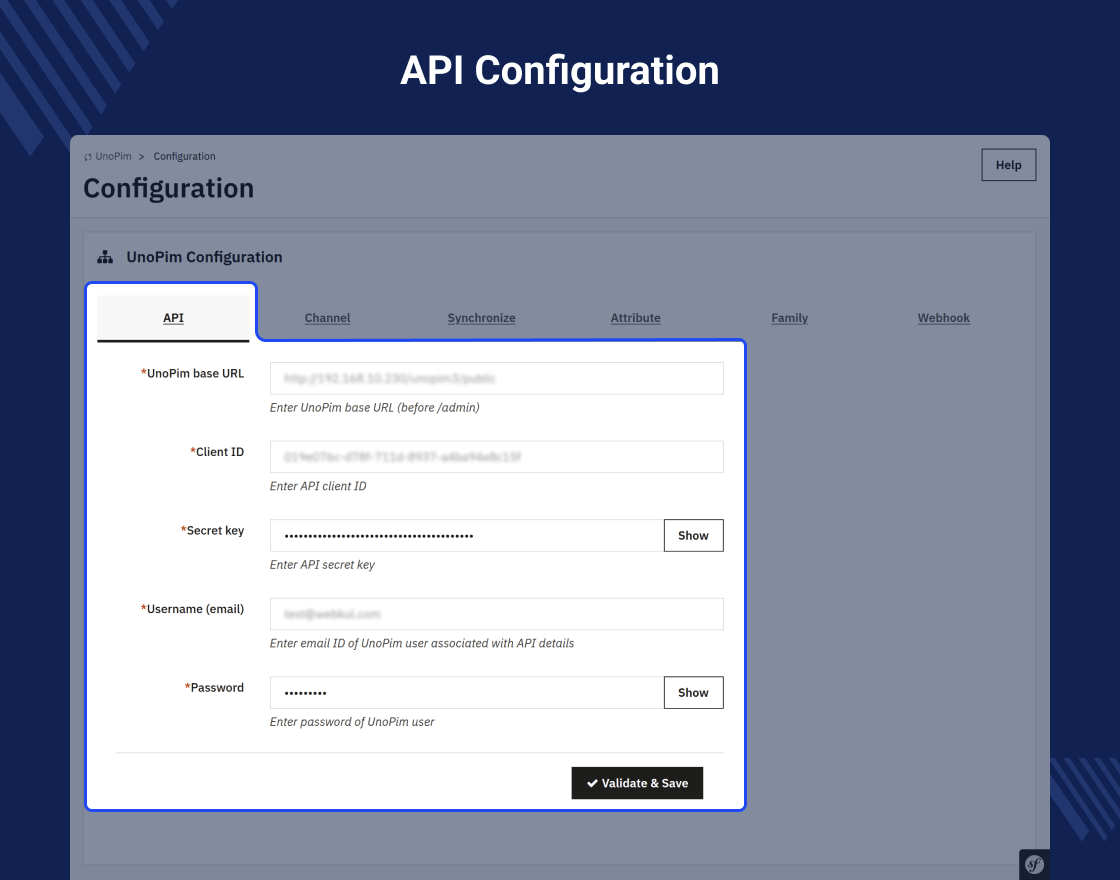Click the '*Password' field label
1120x880 pixels.
tap(214, 688)
